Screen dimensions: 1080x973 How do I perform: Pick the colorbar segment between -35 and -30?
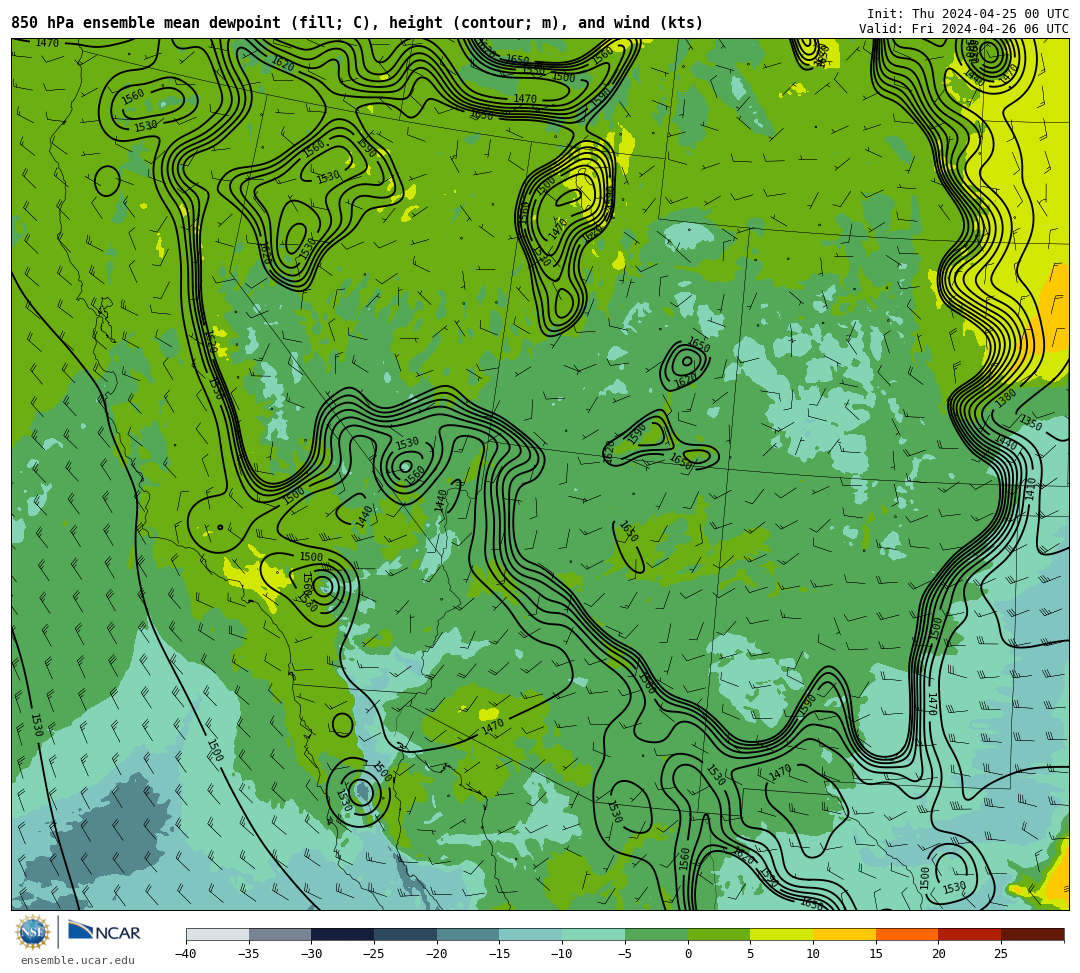(x=280, y=934)
